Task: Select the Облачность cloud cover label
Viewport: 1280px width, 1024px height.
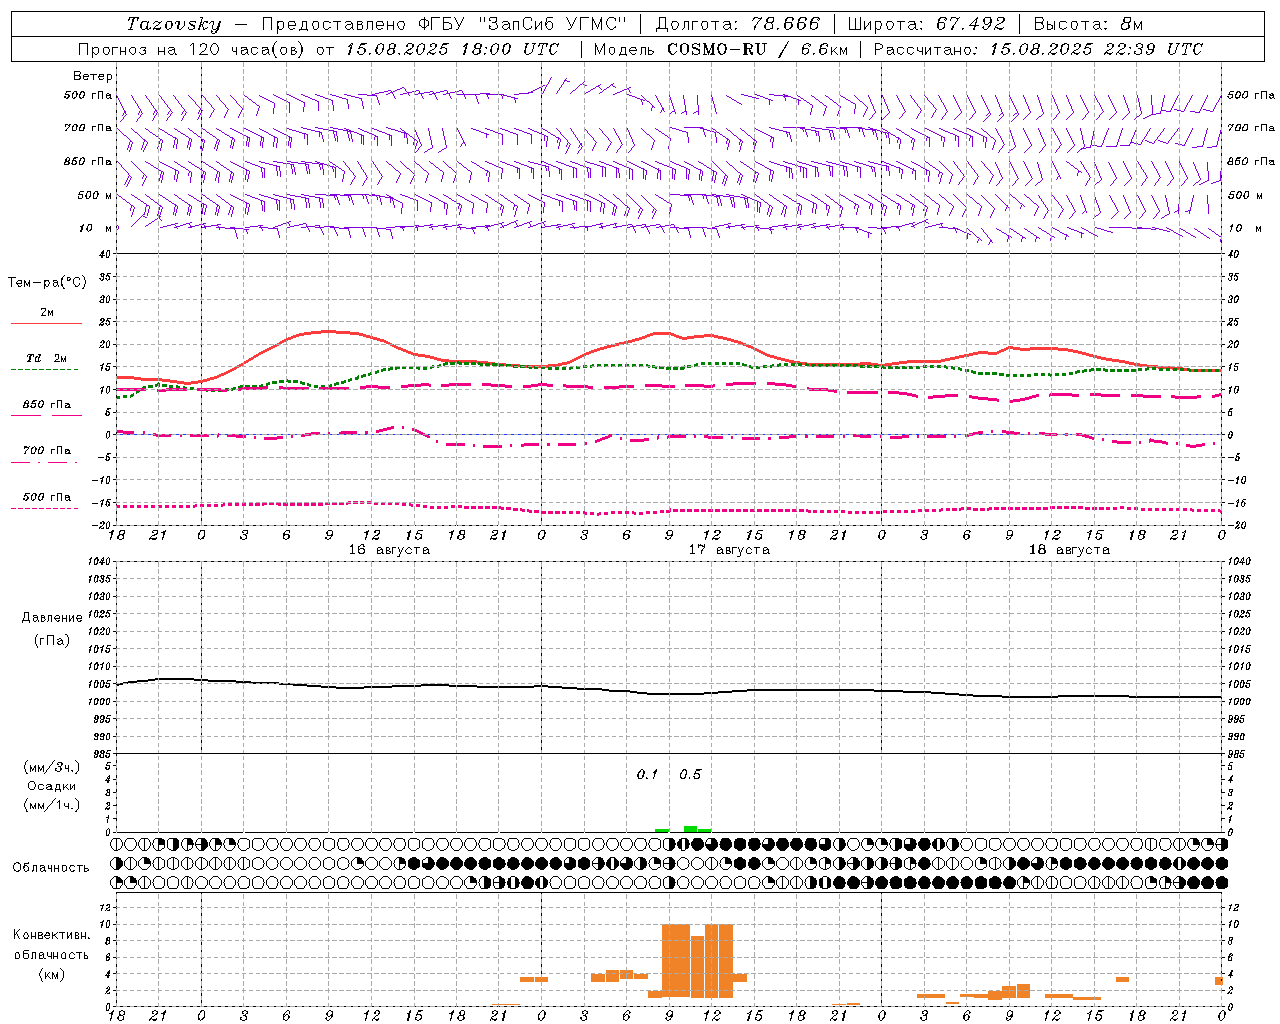Action: (x=51, y=868)
